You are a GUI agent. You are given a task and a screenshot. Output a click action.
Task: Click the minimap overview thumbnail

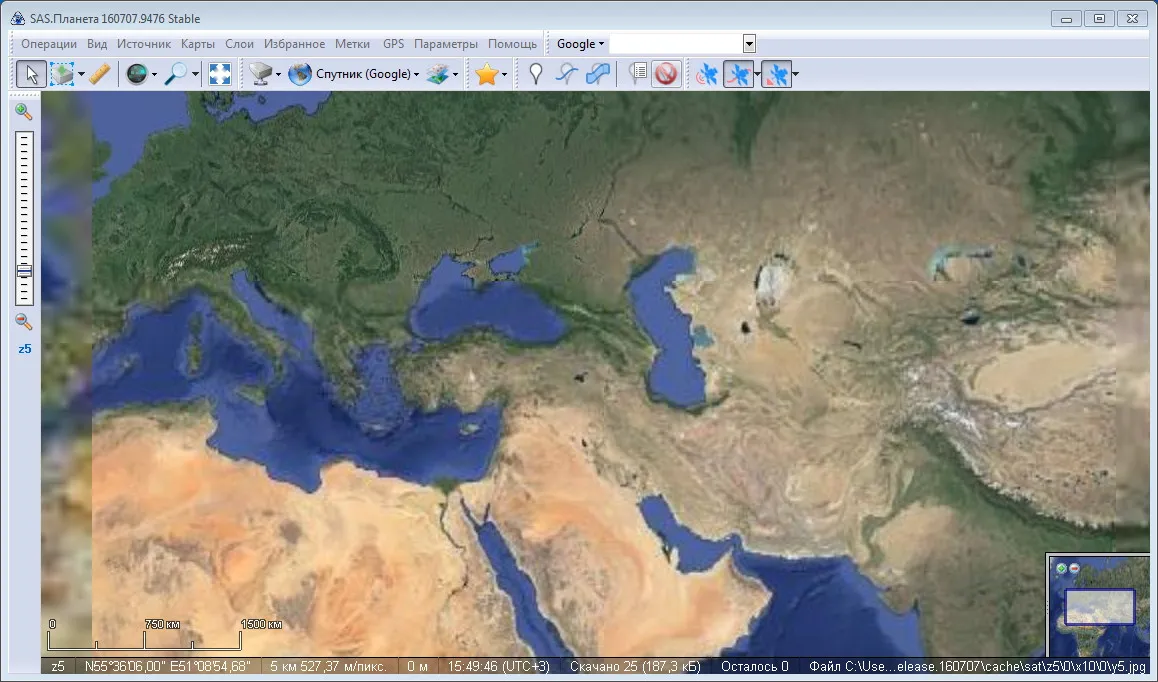1099,606
